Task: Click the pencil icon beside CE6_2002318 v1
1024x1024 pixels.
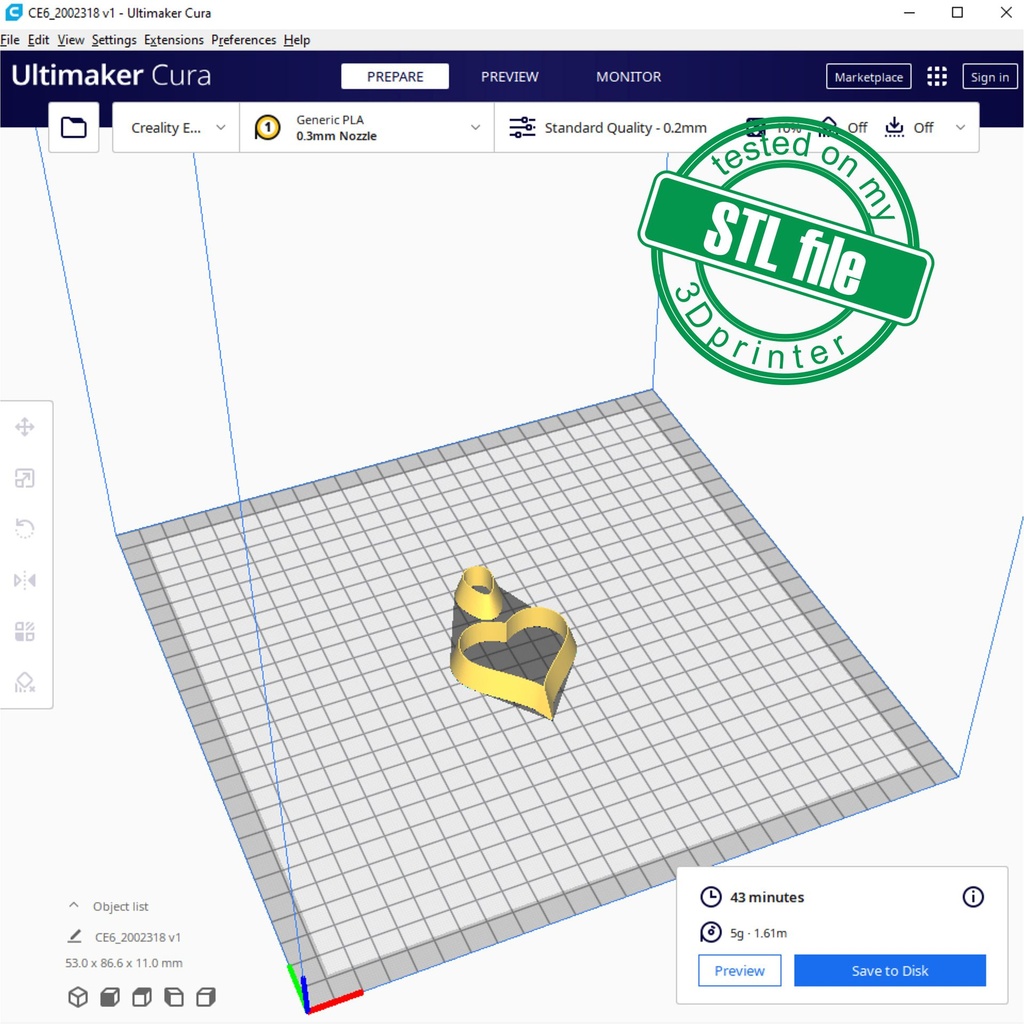Action: (74, 937)
